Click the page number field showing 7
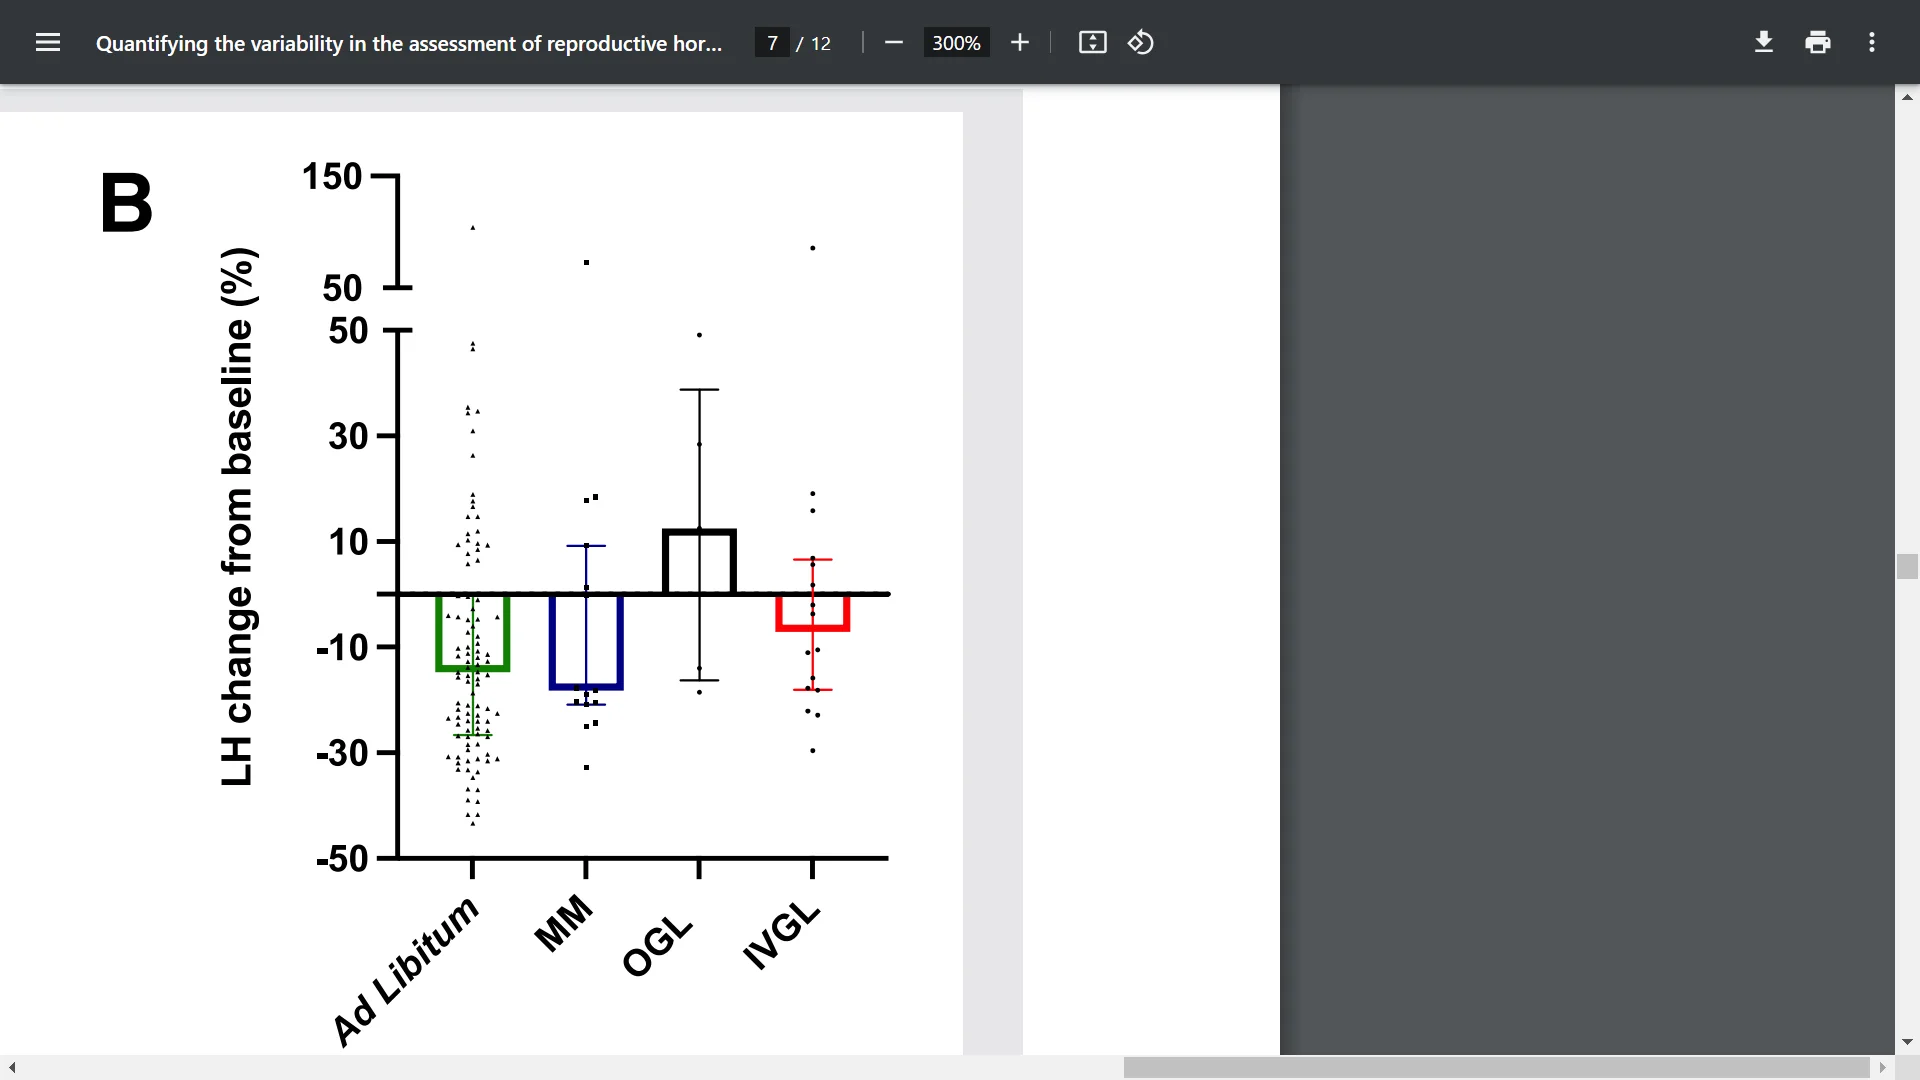 pos(772,43)
